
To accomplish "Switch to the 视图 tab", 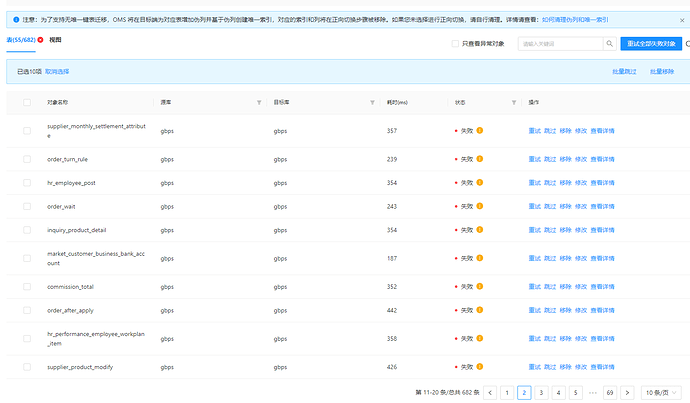I will pyautogui.click(x=55, y=40).
